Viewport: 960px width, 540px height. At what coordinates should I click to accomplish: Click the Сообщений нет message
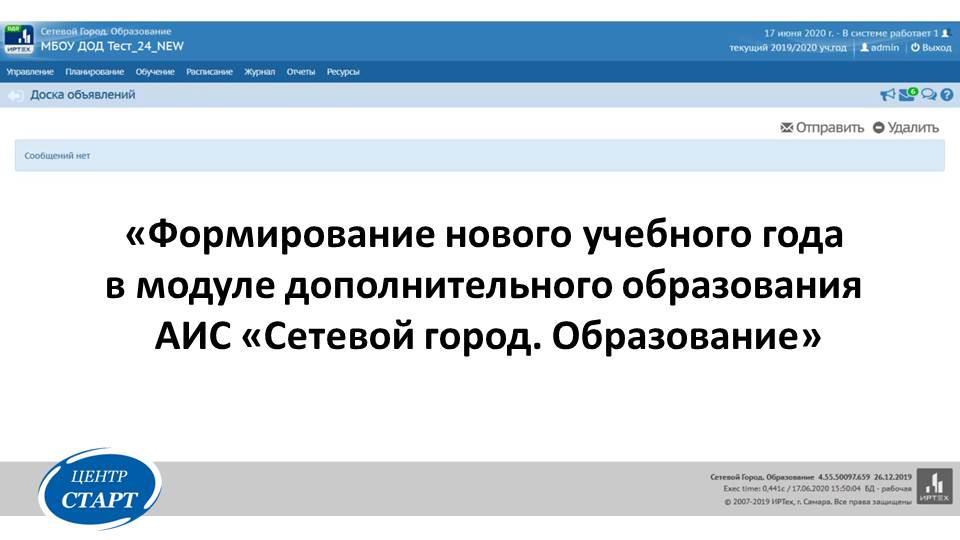57,156
